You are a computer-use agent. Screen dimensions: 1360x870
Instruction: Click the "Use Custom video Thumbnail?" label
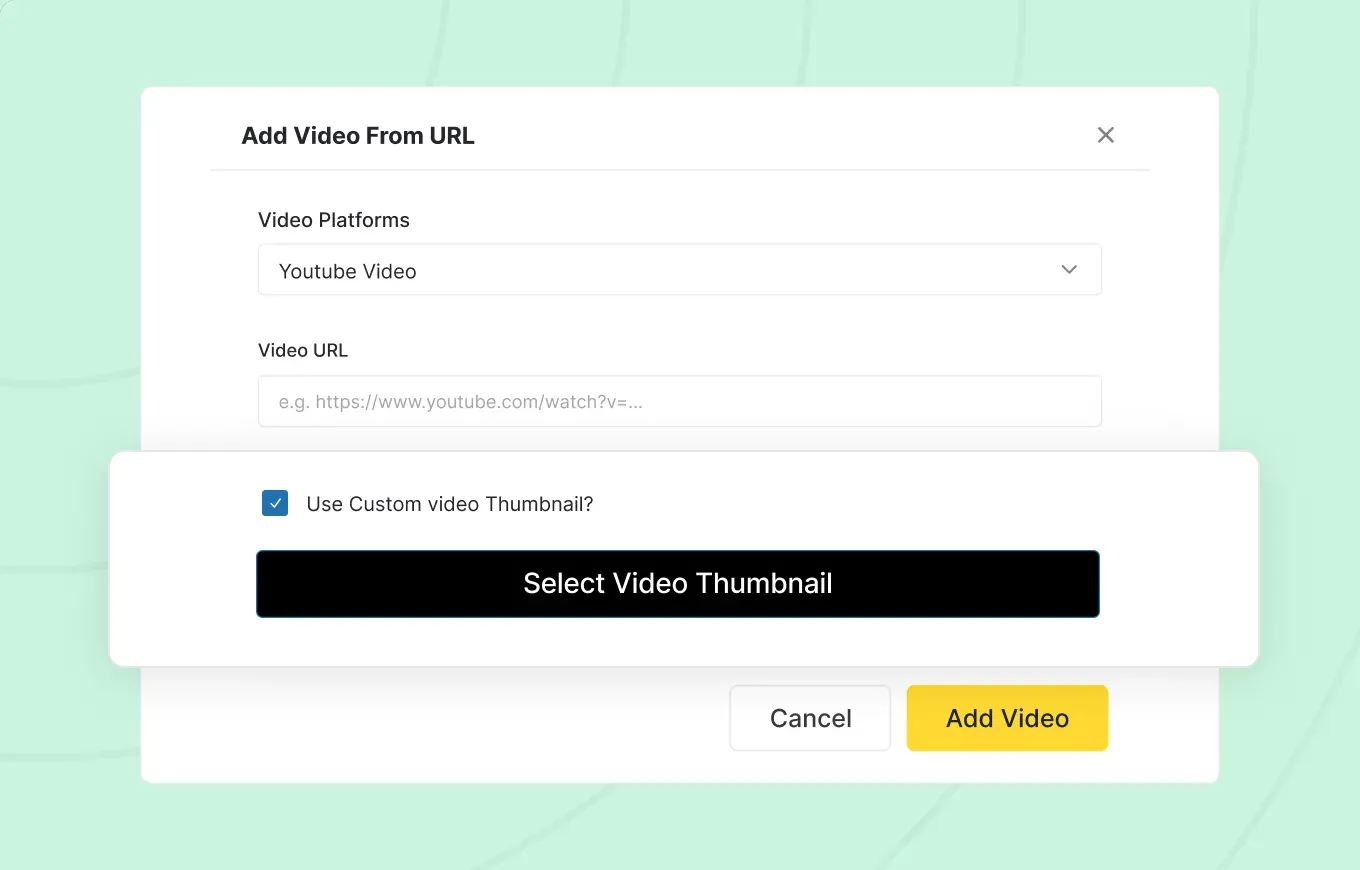click(450, 504)
